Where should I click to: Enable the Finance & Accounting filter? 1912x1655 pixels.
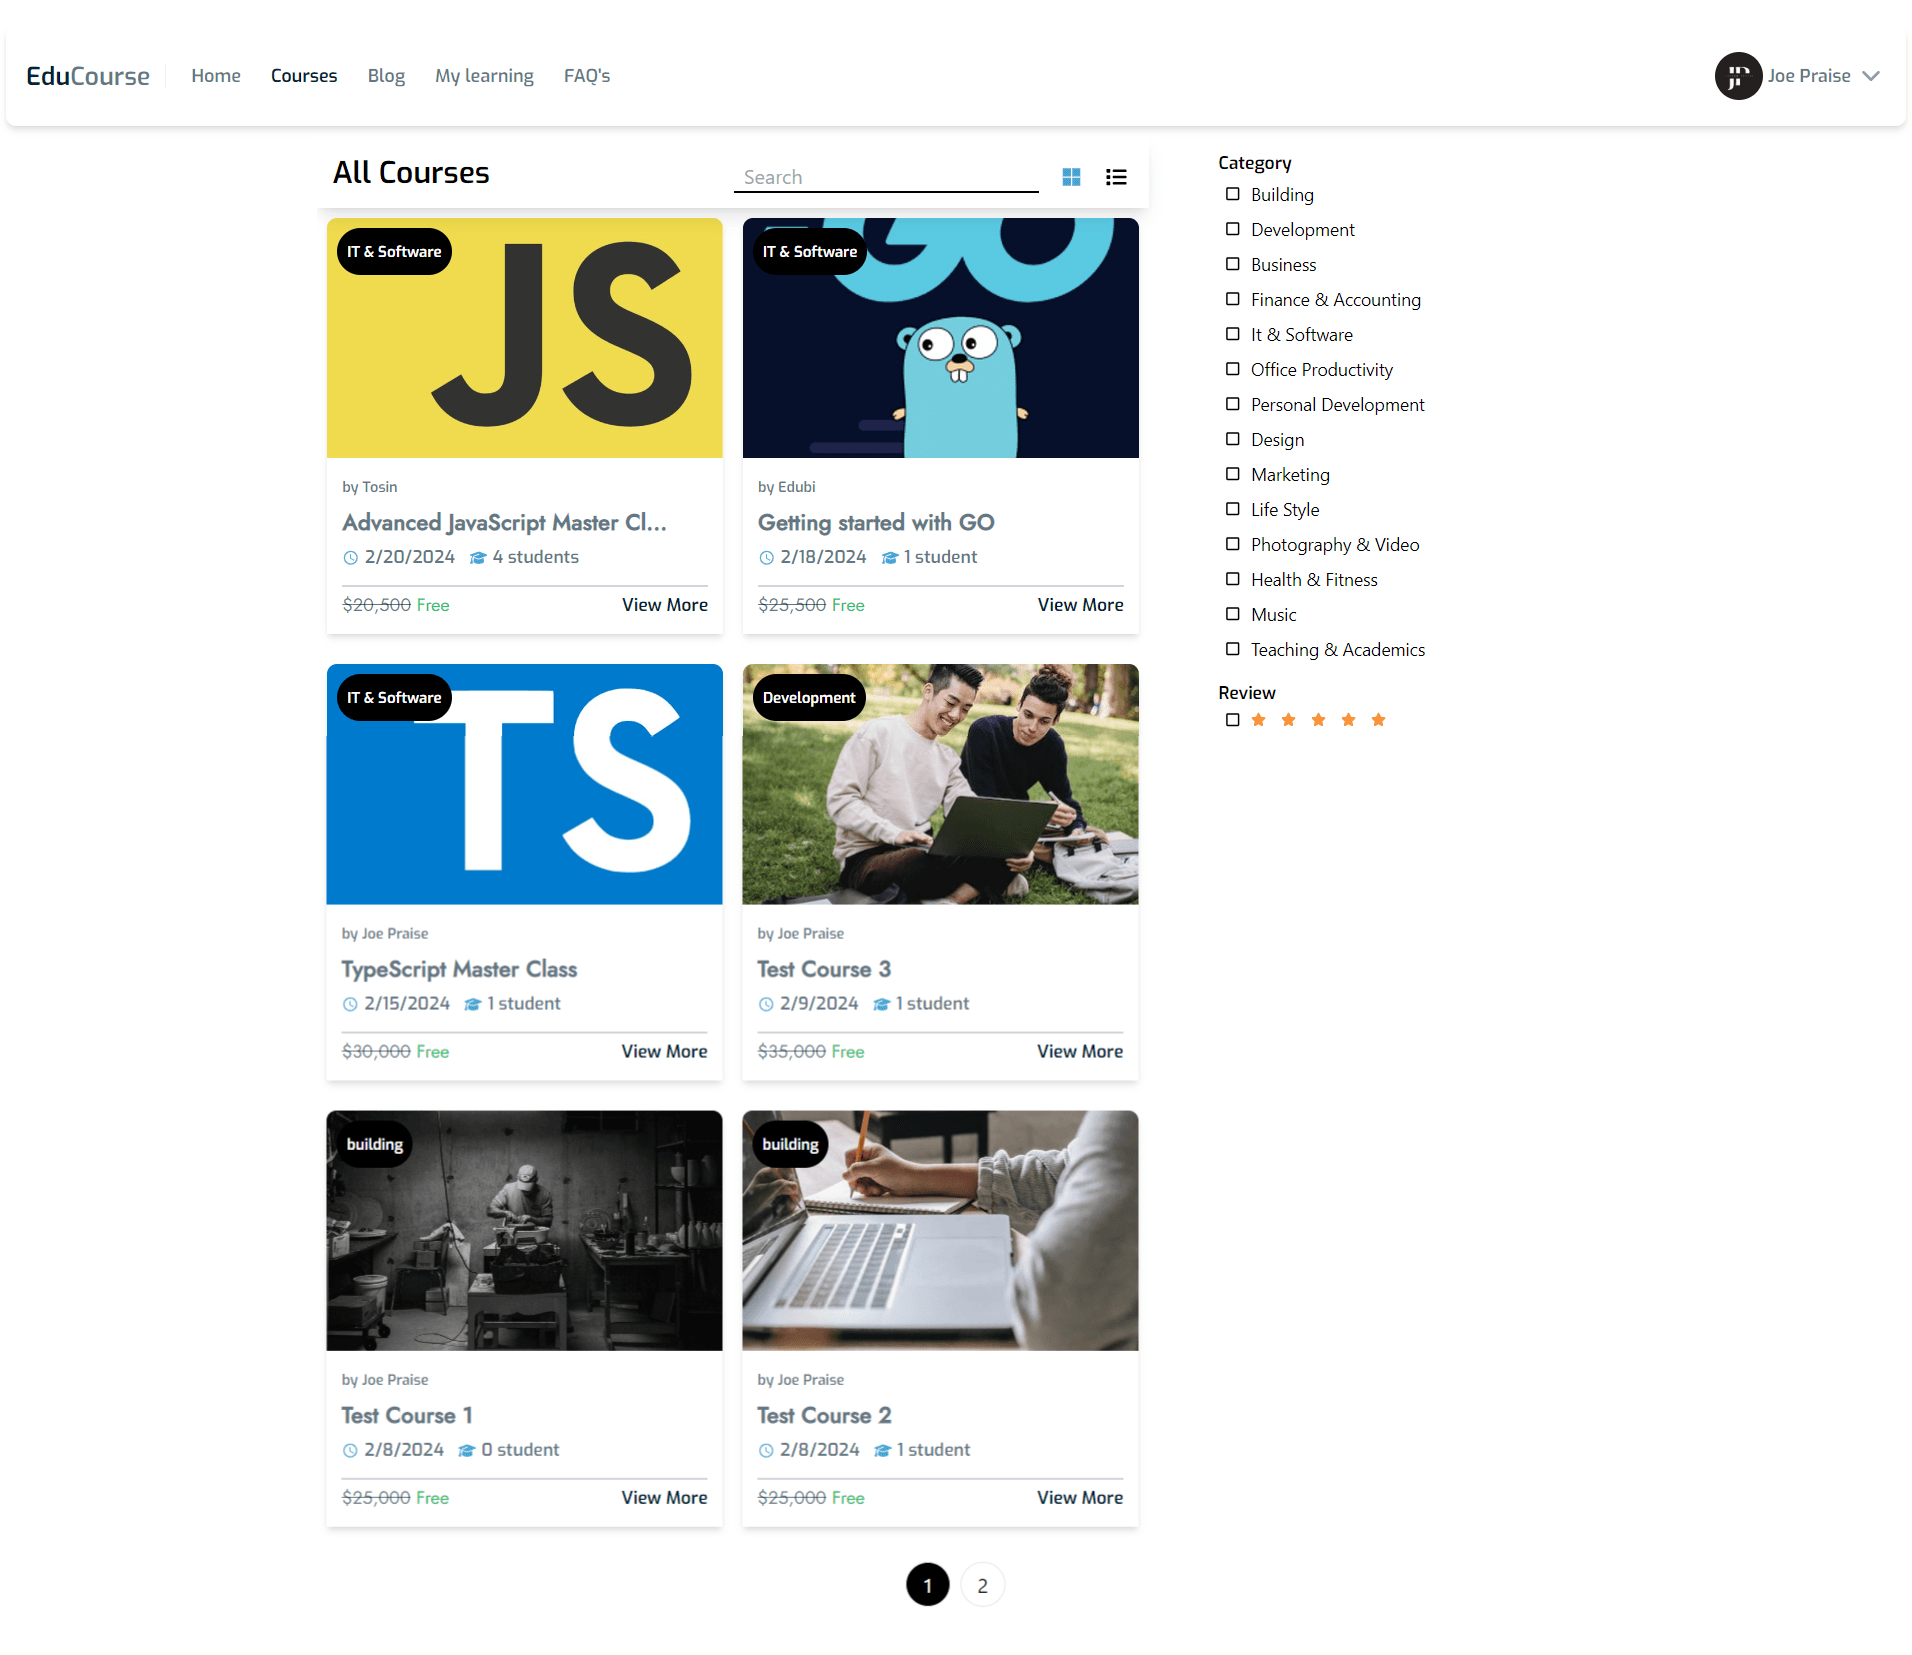point(1233,299)
